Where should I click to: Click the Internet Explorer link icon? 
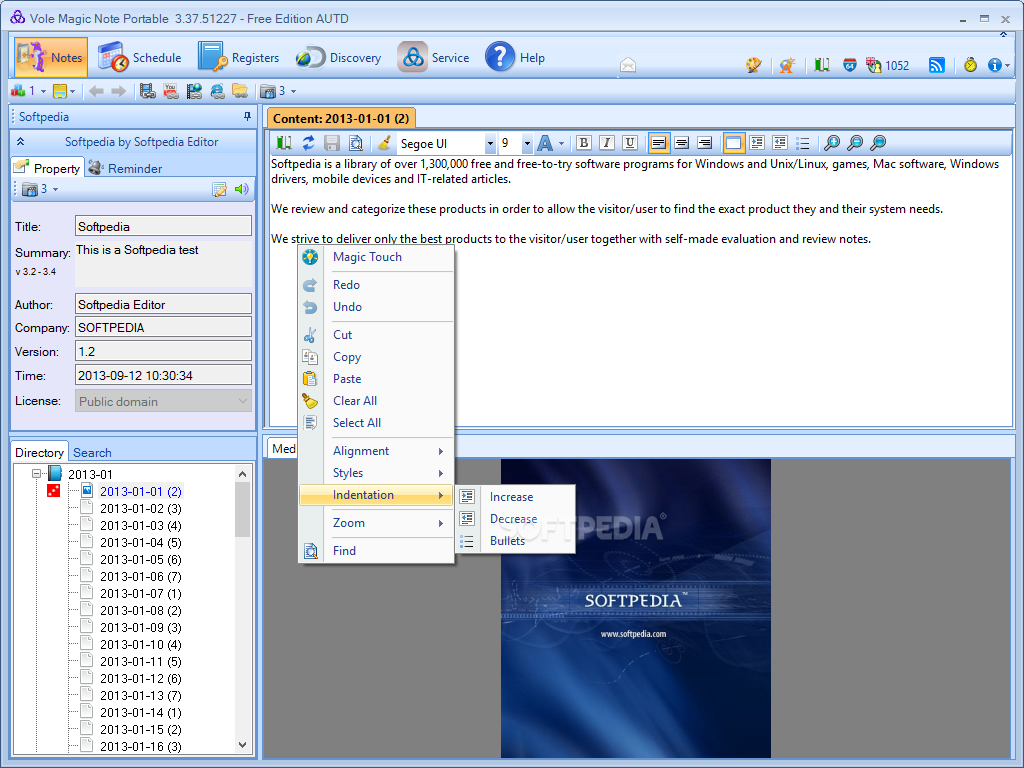click(x=217, y=91)
